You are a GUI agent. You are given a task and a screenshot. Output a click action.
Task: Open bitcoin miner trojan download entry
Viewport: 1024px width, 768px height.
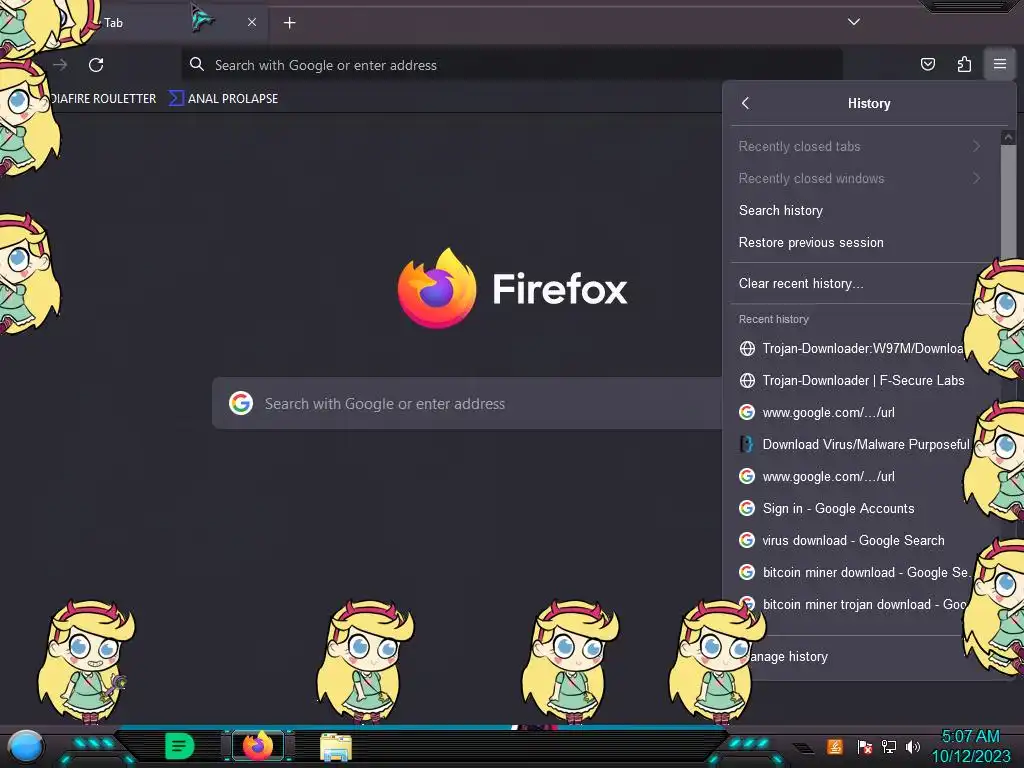coord(852,604)
